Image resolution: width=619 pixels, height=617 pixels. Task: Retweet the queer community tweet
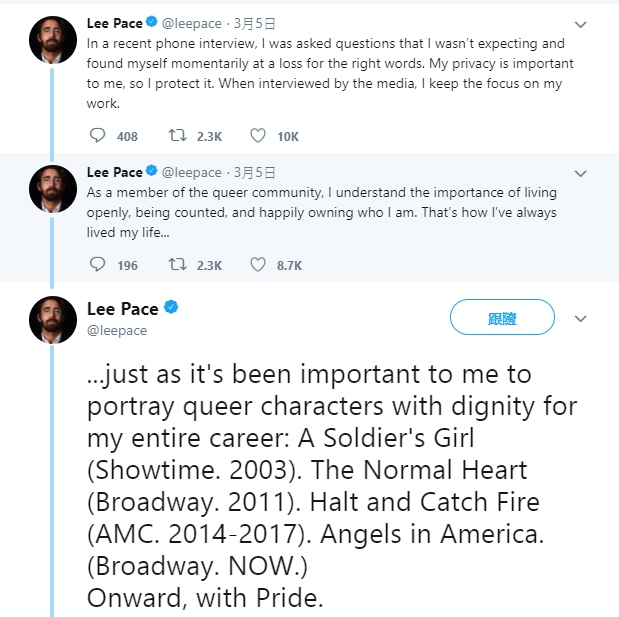(177, 265)
